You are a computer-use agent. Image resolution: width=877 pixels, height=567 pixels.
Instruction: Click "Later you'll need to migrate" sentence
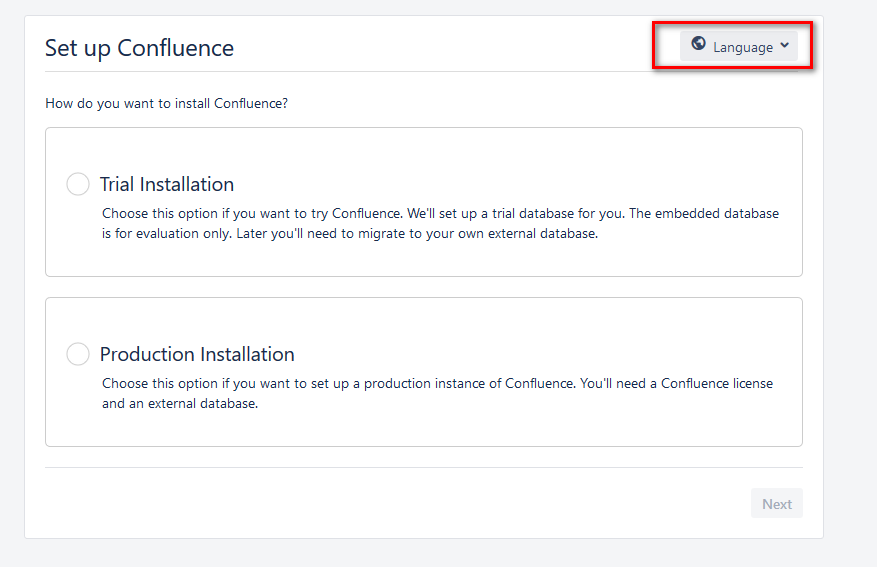417,233
